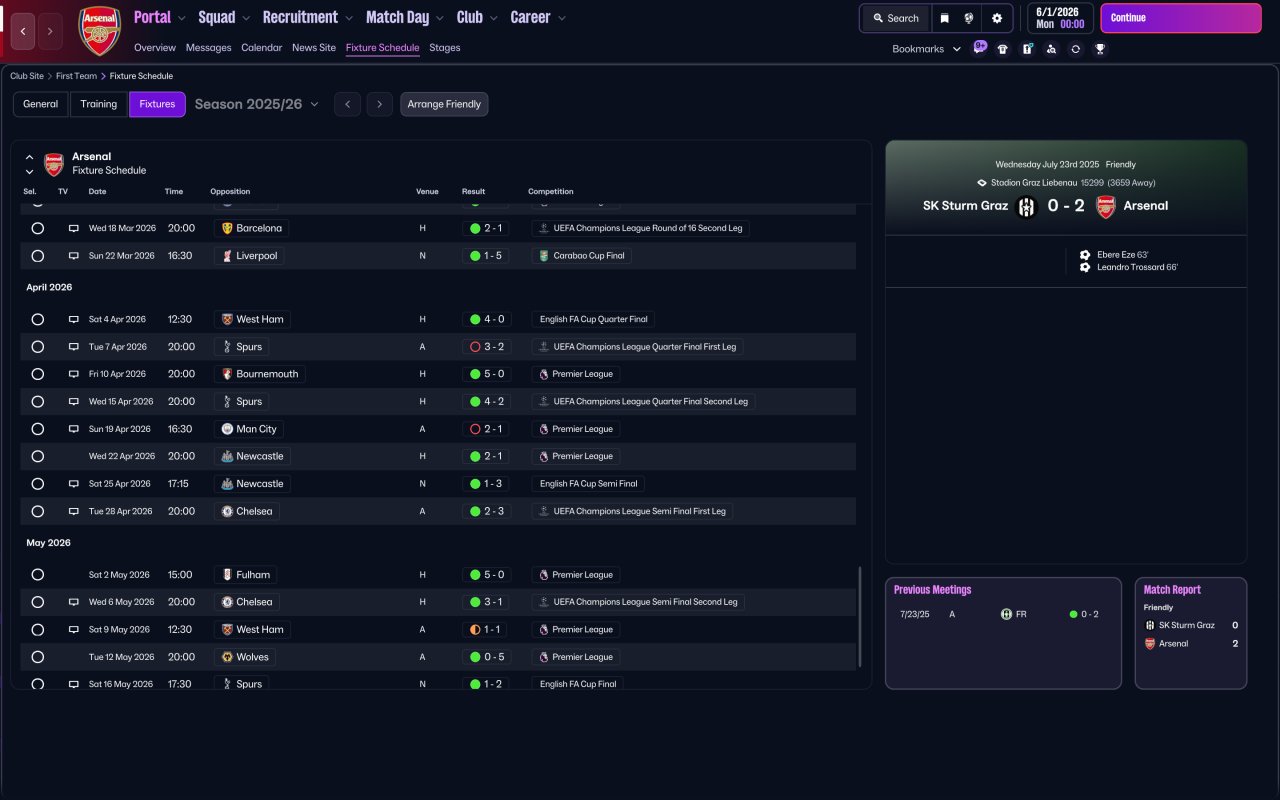Open the Calendar tab in Portal submenu
This screenshot has height=800, width=1280.
click(261, 48)
